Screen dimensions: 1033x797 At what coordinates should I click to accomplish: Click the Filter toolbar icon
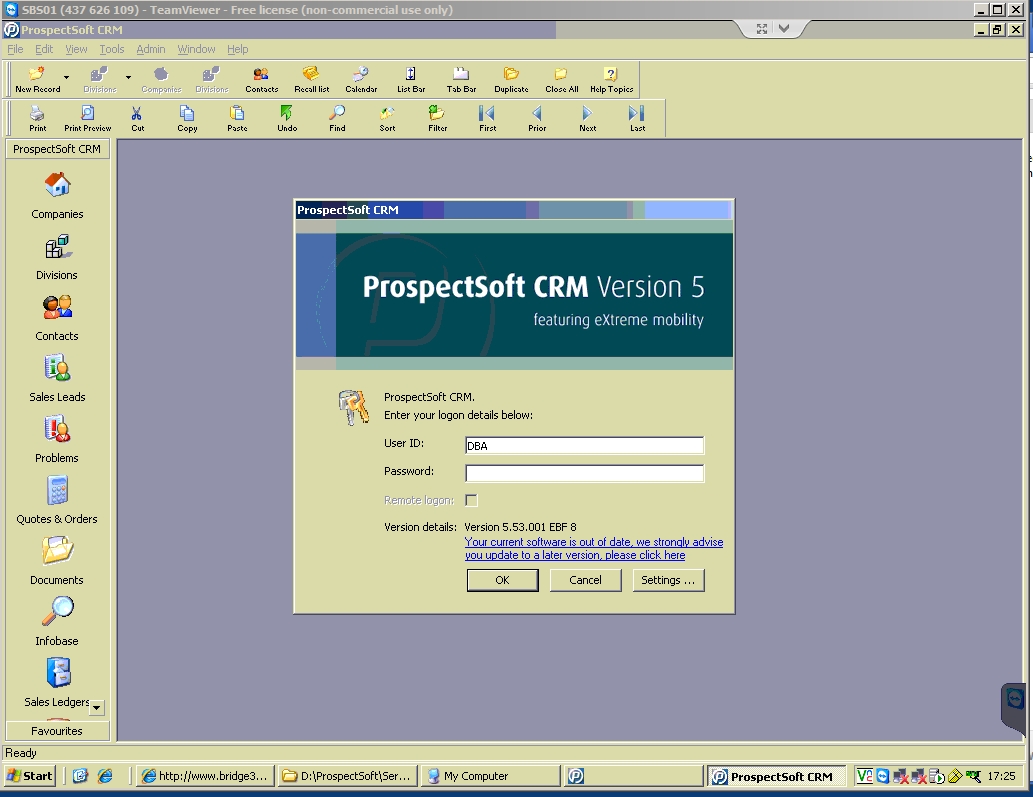coord(437,119)
